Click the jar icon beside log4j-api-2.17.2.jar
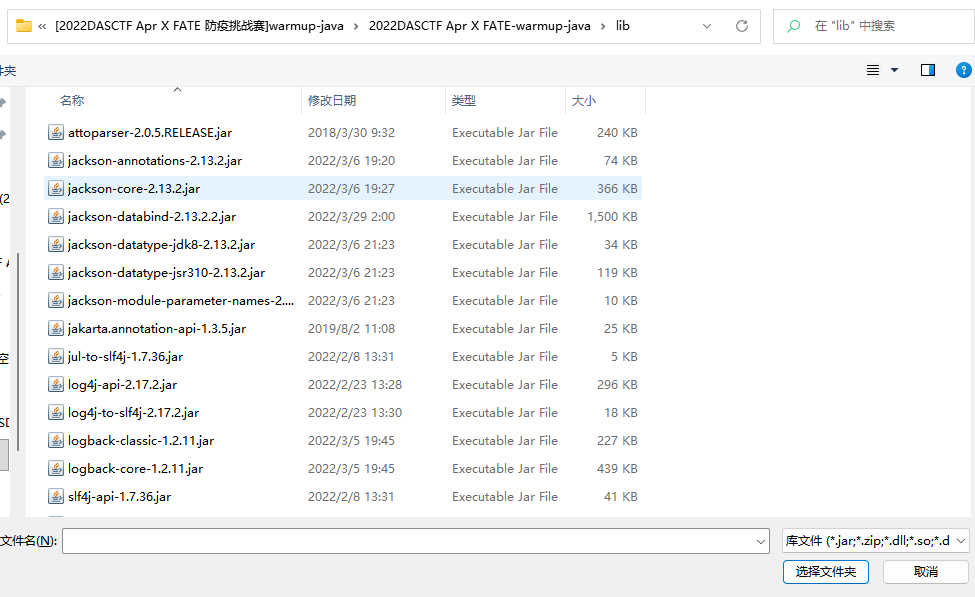Viewport: 975px width, 597px height. [56, 384]
